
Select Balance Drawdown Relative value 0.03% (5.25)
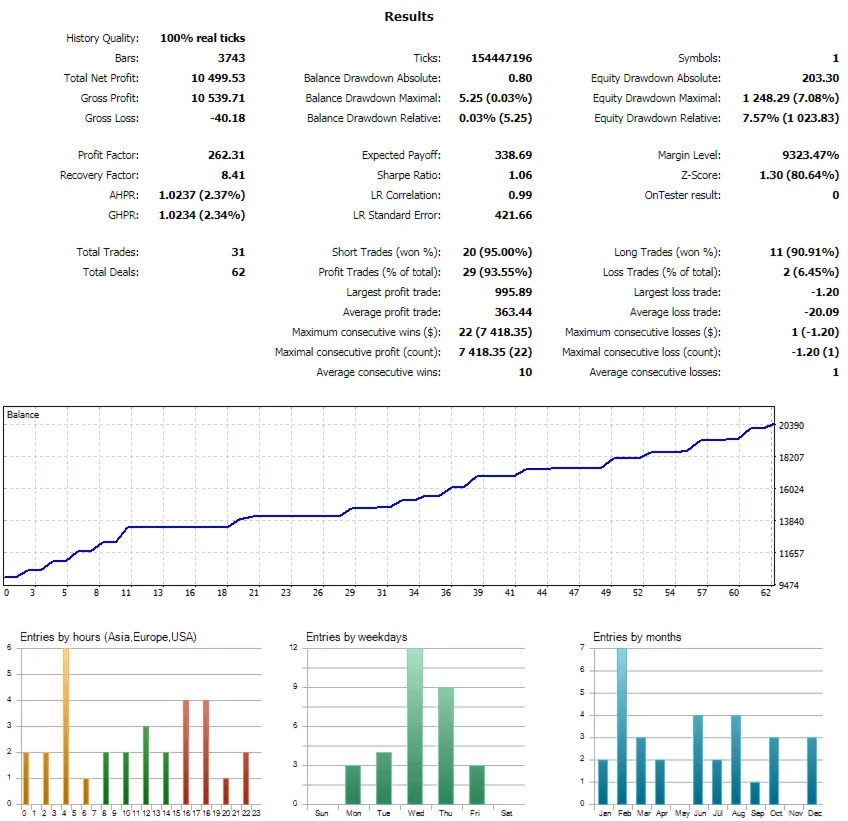(x=495, y=118)
